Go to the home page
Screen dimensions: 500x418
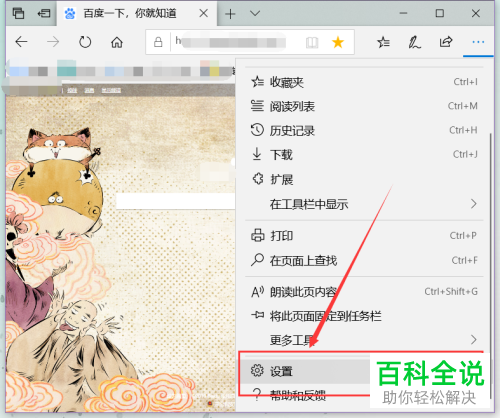[117, 42]
